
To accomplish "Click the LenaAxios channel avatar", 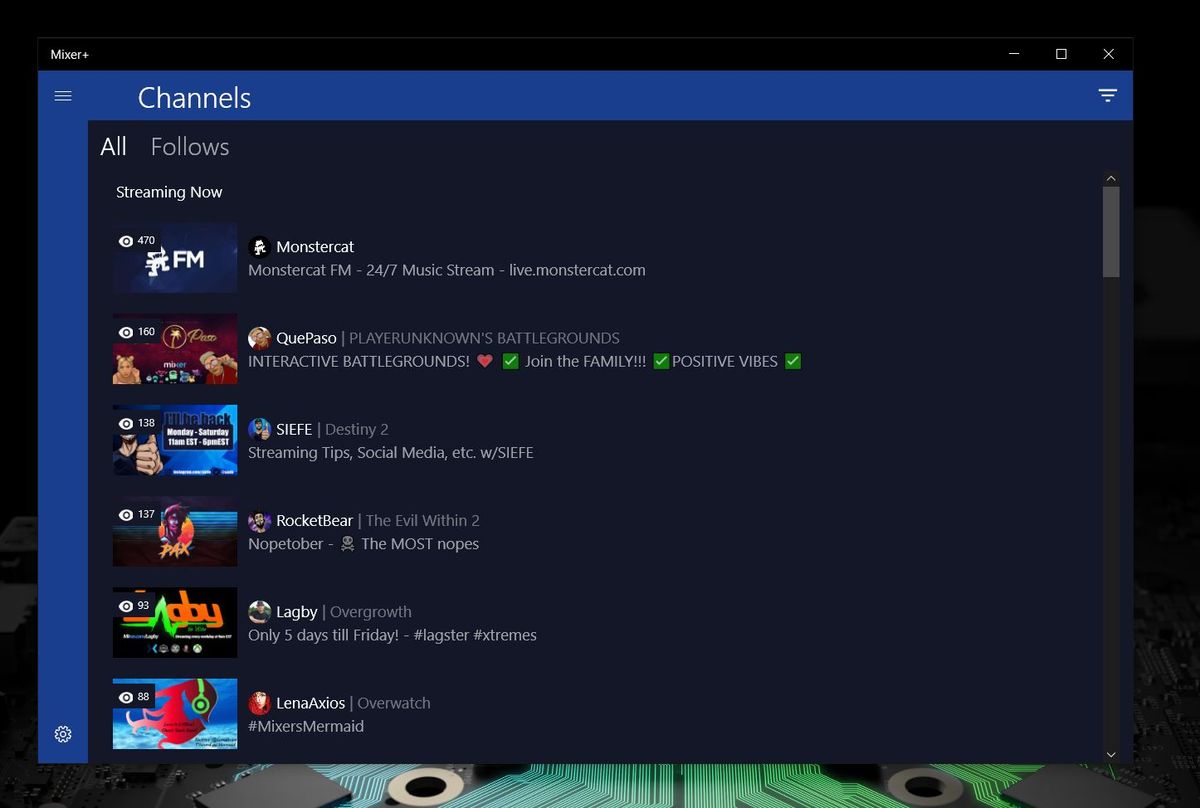I will 259,702.
